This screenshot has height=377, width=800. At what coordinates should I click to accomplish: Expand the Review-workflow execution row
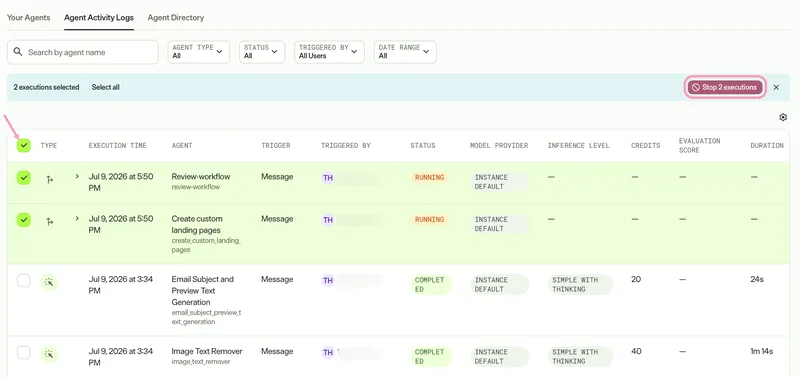pyautogui.click(x=77, y=176)
